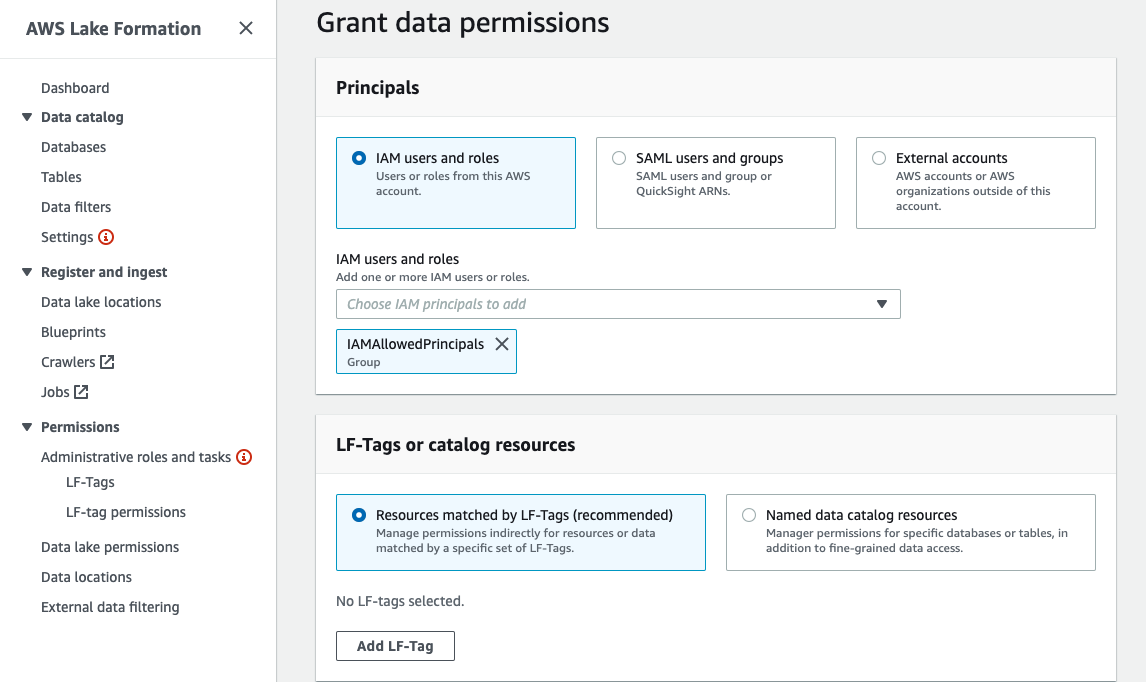Screen dimensions: 1146x682
Task: Navigate to Data filters in sidebar
Action: tap(76, 207)
